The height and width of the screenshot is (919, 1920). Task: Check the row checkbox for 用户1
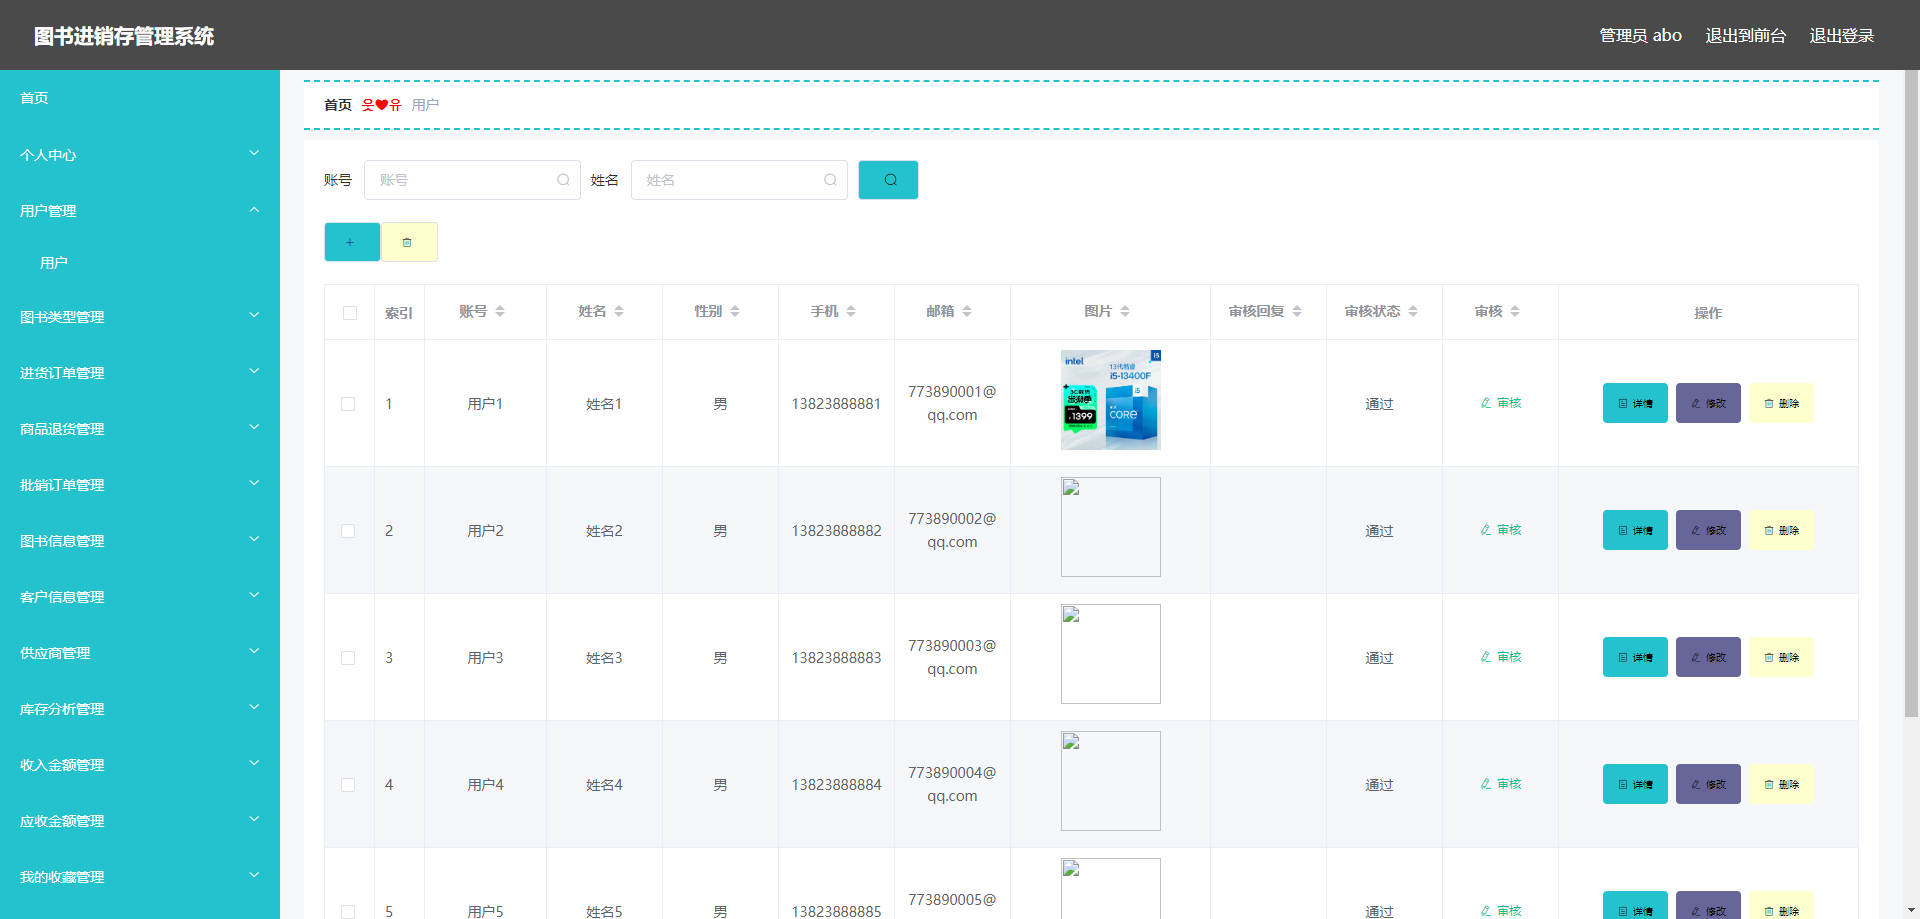tap(348, 404)
